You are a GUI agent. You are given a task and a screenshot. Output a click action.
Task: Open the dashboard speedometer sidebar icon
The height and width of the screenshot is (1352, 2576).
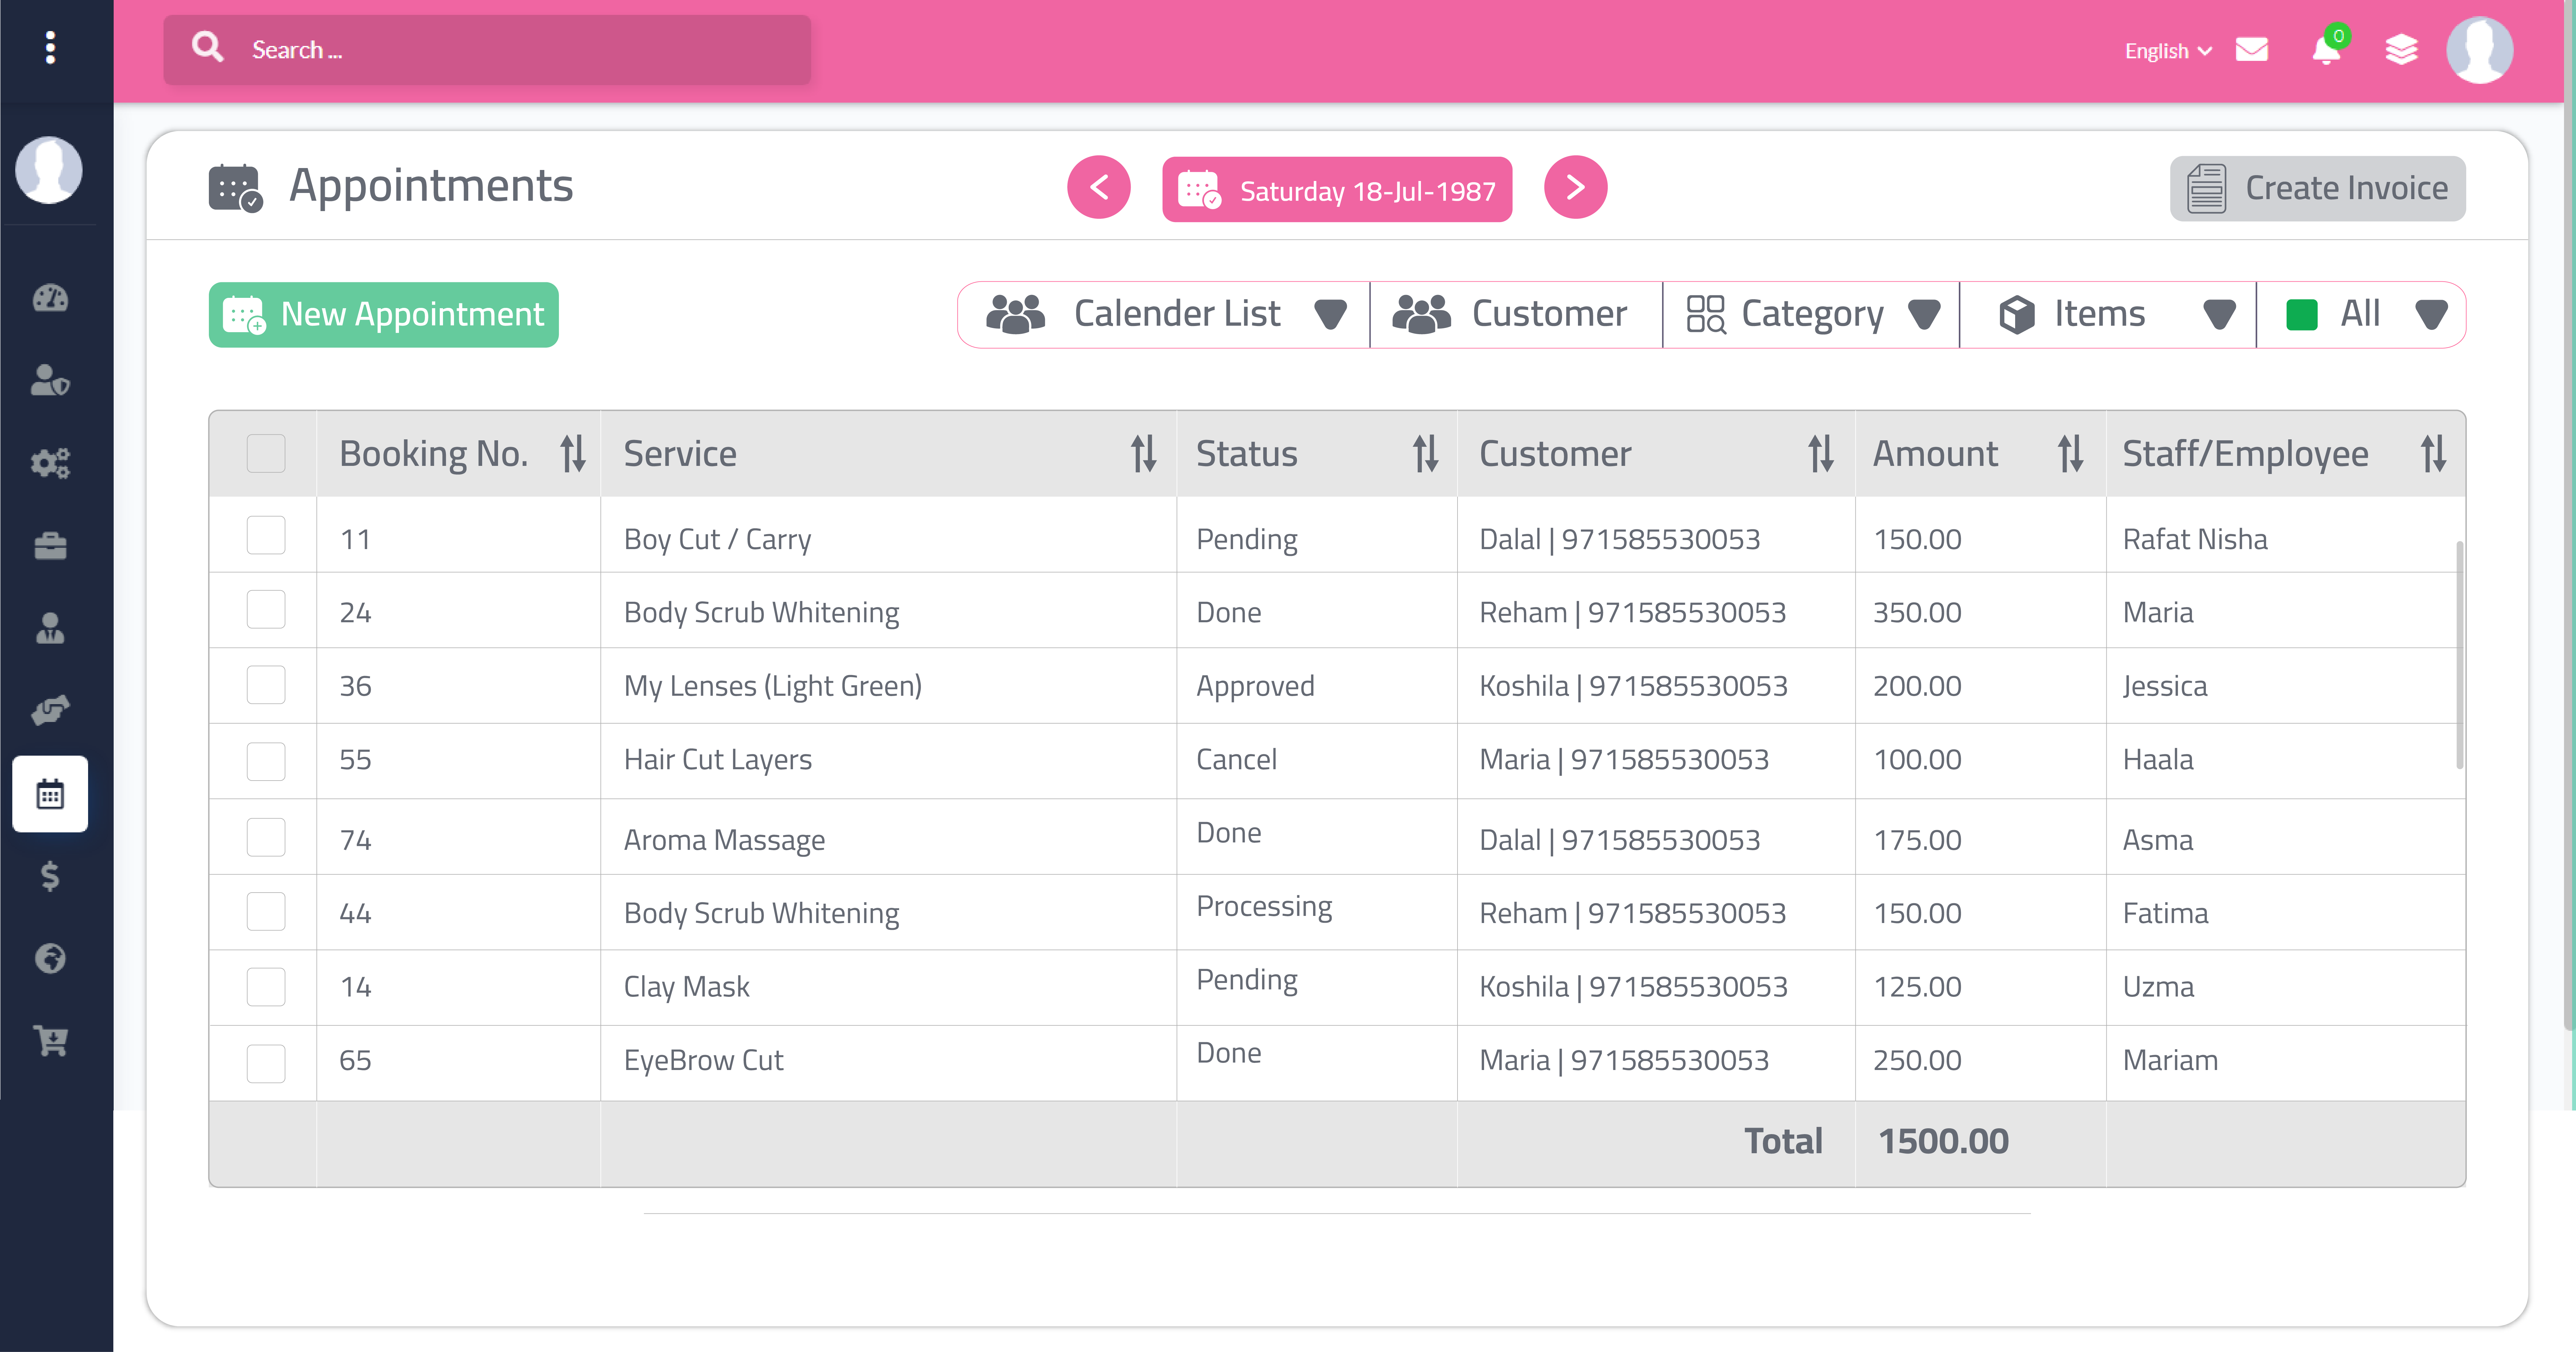[50, 298]
